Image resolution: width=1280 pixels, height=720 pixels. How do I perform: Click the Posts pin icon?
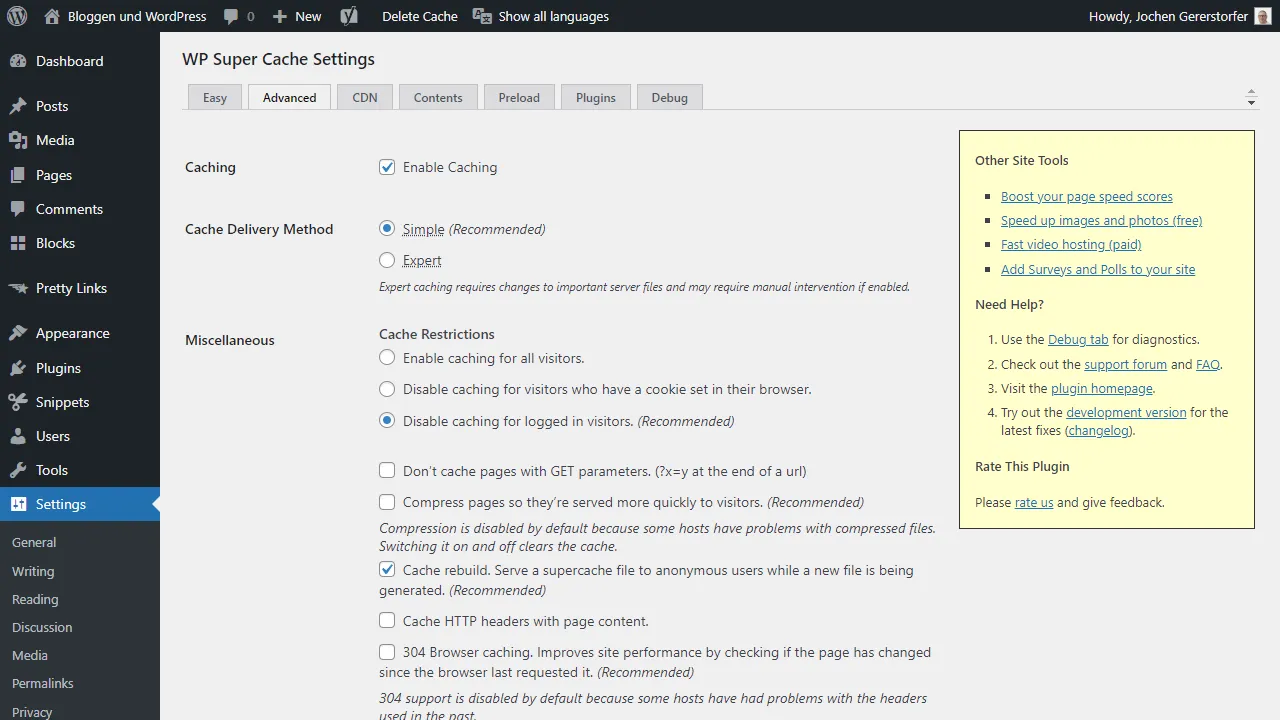18,106
